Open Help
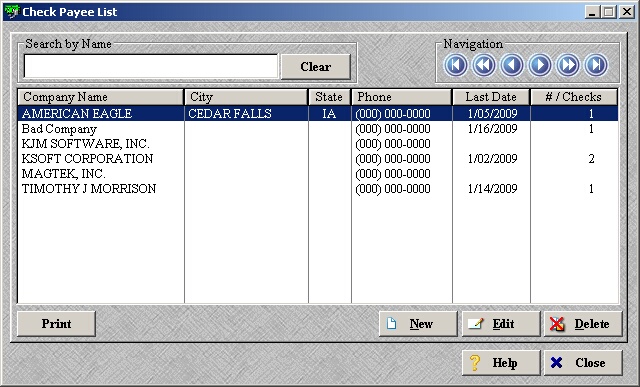 (x=501, y=363)
